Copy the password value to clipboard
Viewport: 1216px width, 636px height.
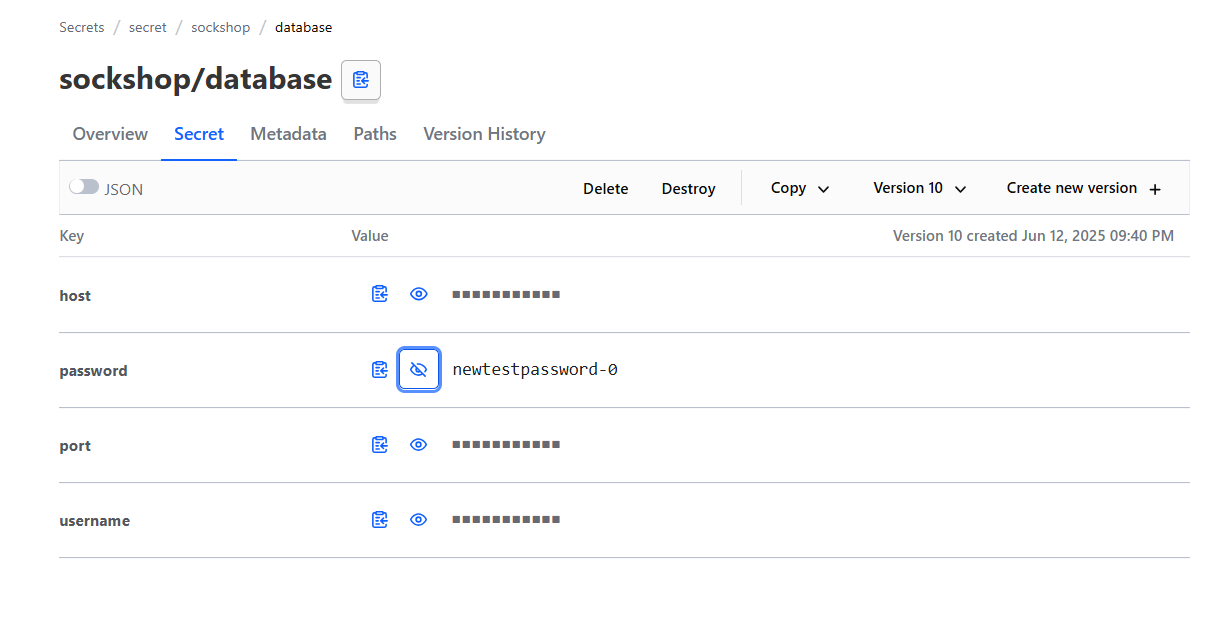(380, 370)
